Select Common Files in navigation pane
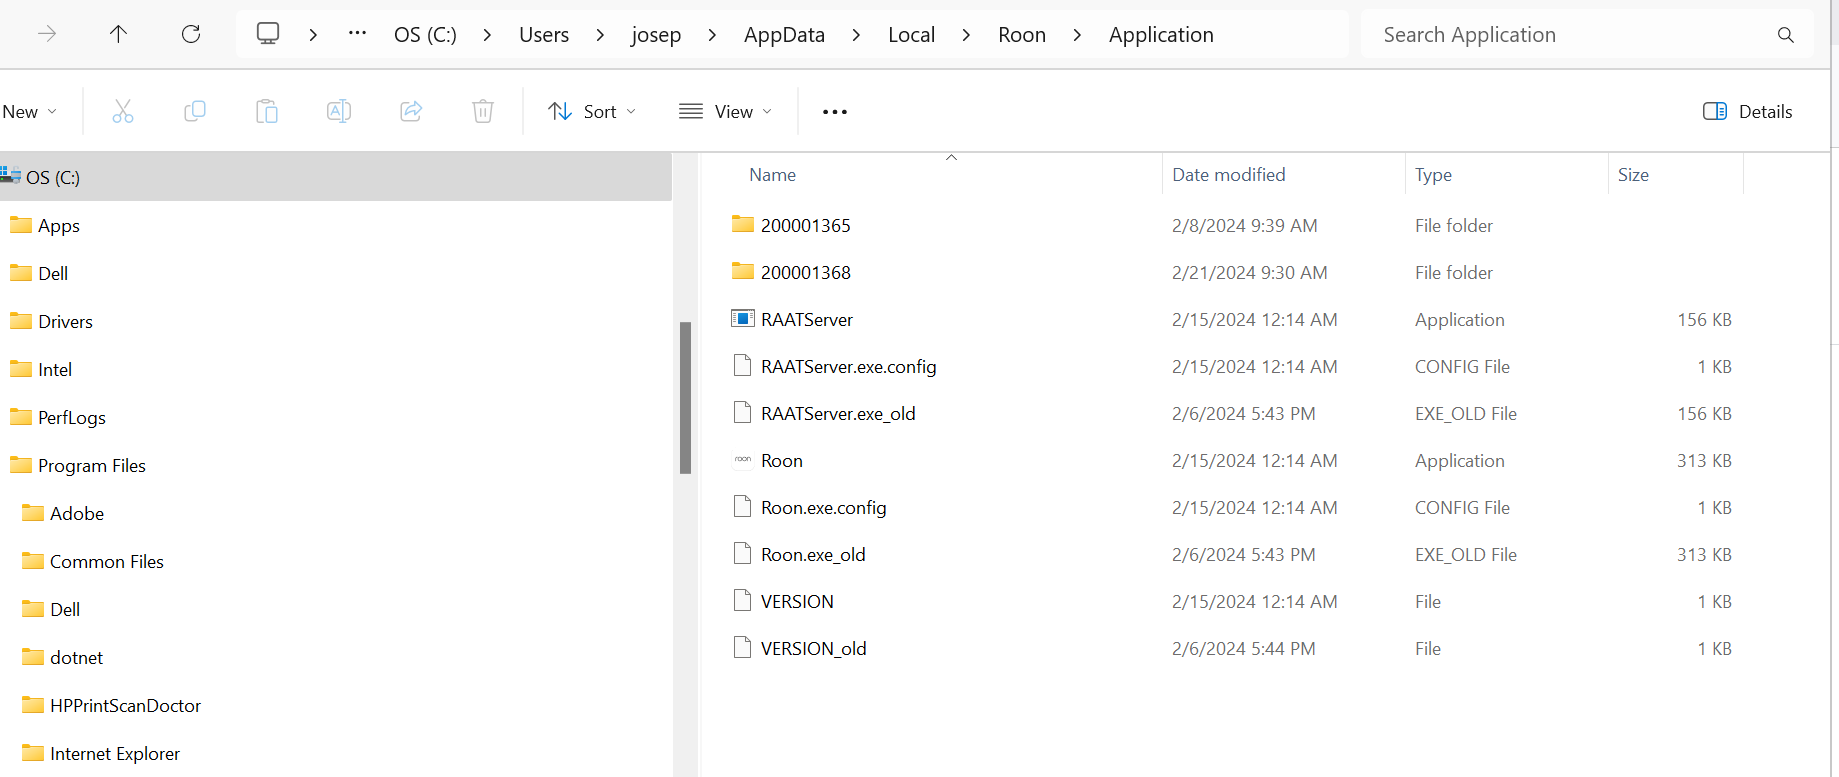Image resolution: width=1839 pixels, height=777 pixels. (107, 562)
